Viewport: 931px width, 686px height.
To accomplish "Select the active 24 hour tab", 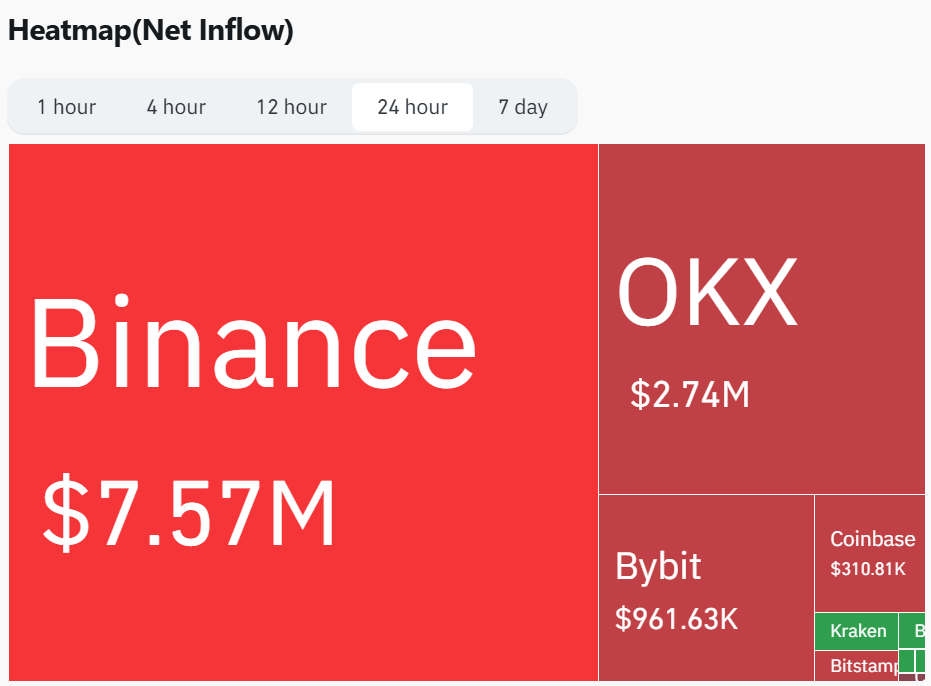I will click(x=413, y=107).
